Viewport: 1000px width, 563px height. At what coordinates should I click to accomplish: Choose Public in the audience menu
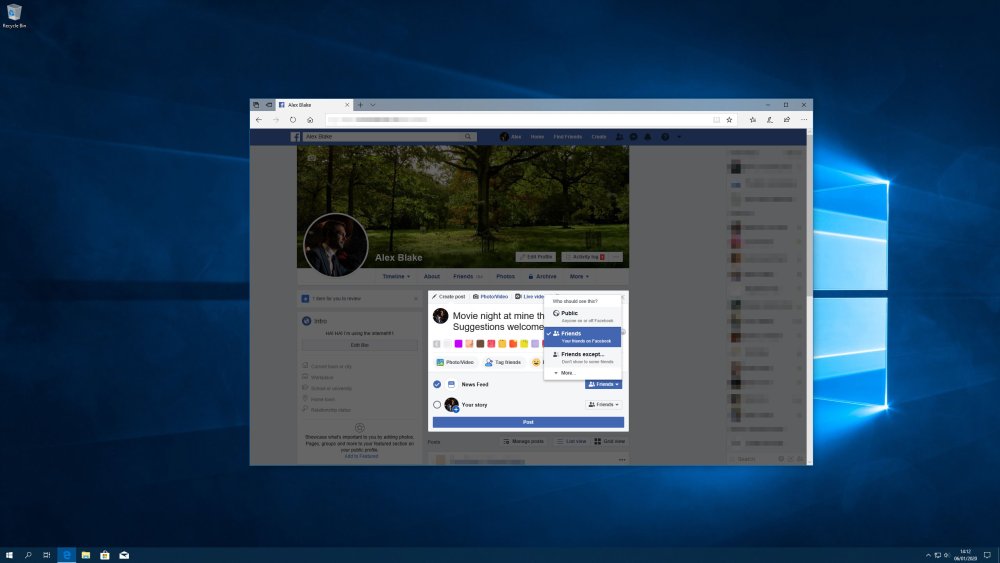pyautogui.click(x=582, y=316)
